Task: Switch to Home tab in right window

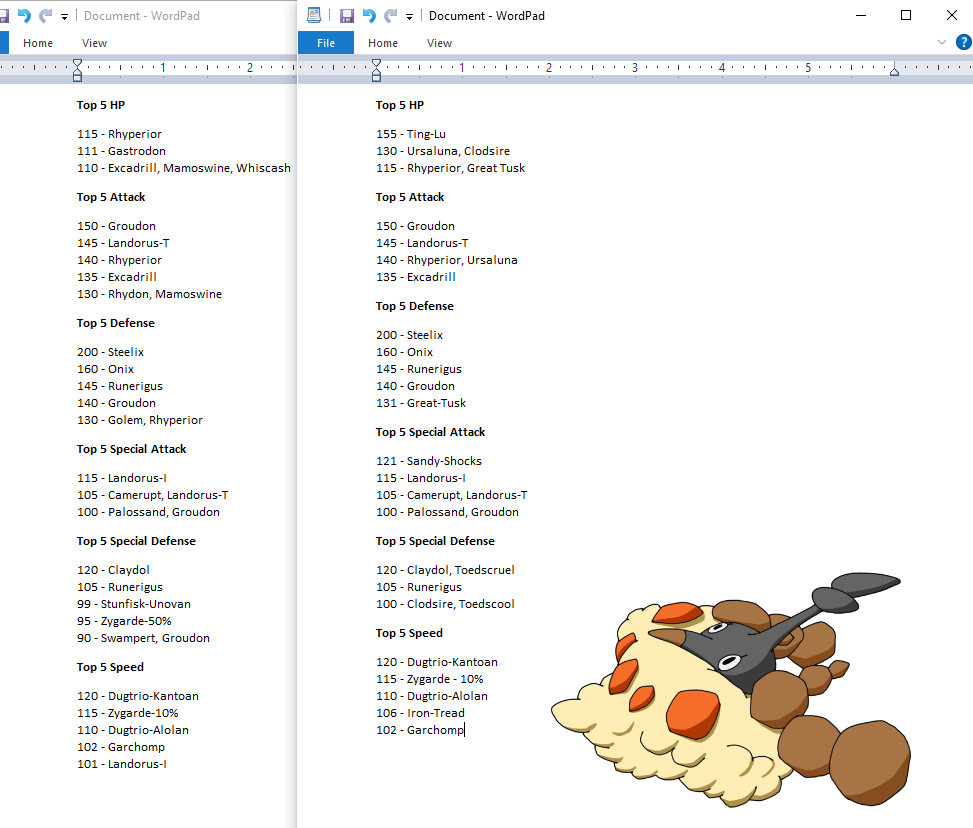Action: [x=383, y=43]
